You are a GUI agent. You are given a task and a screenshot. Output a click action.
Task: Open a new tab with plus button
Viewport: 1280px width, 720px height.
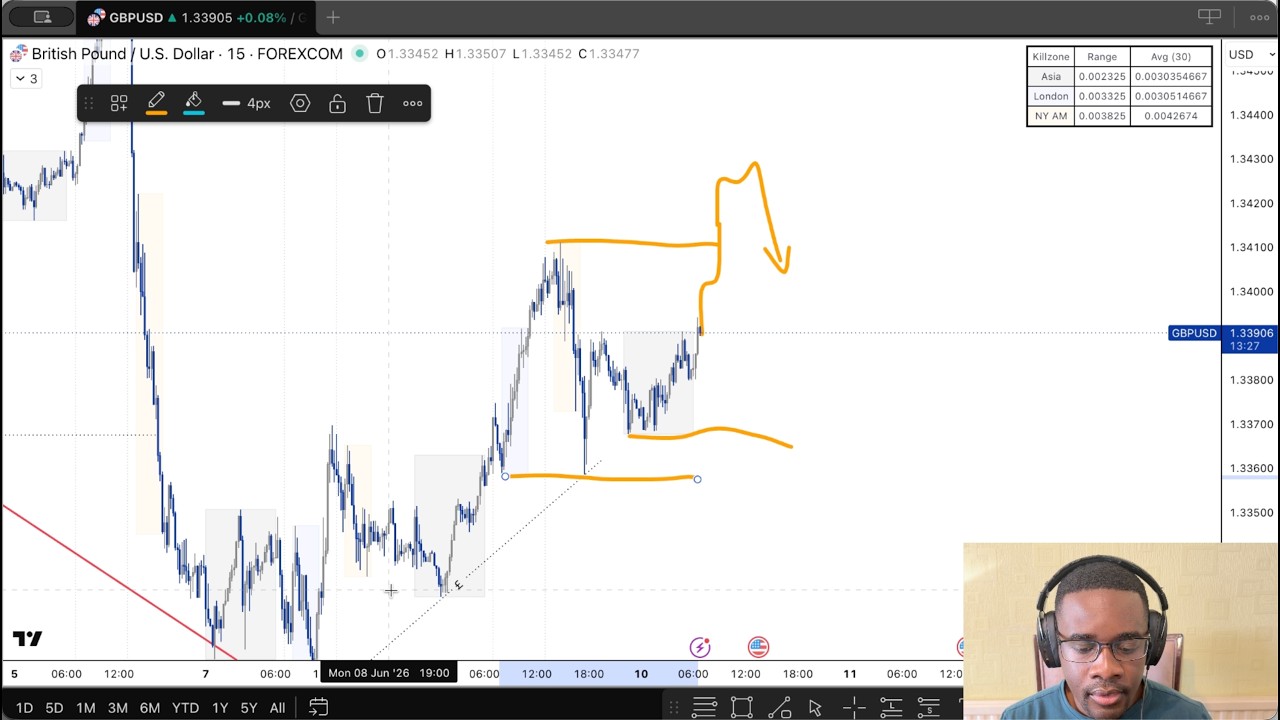coord(333,17)
